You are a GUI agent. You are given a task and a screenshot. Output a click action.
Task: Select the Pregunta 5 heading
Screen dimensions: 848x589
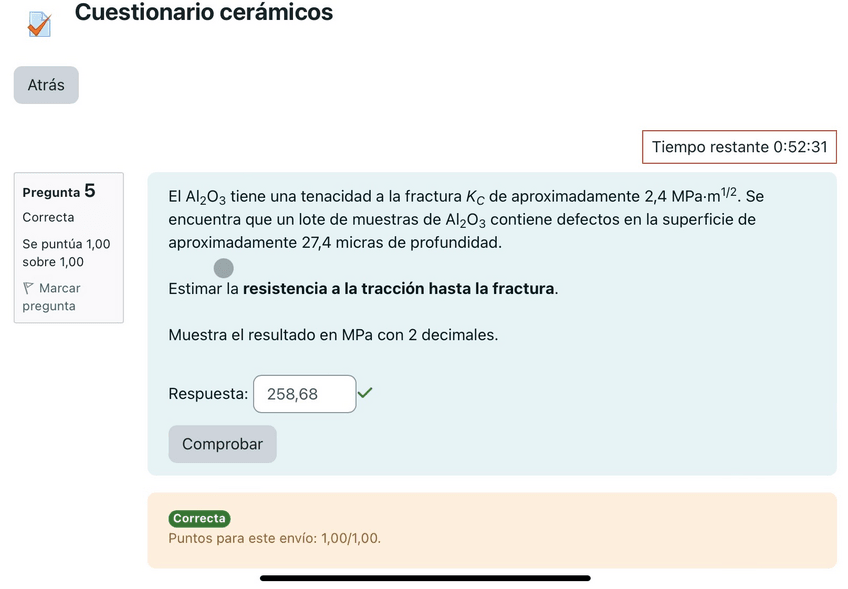59,191
